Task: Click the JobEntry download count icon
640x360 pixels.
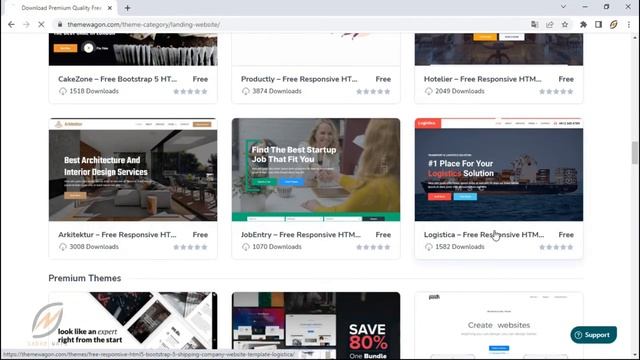Action: coord(245,247)
